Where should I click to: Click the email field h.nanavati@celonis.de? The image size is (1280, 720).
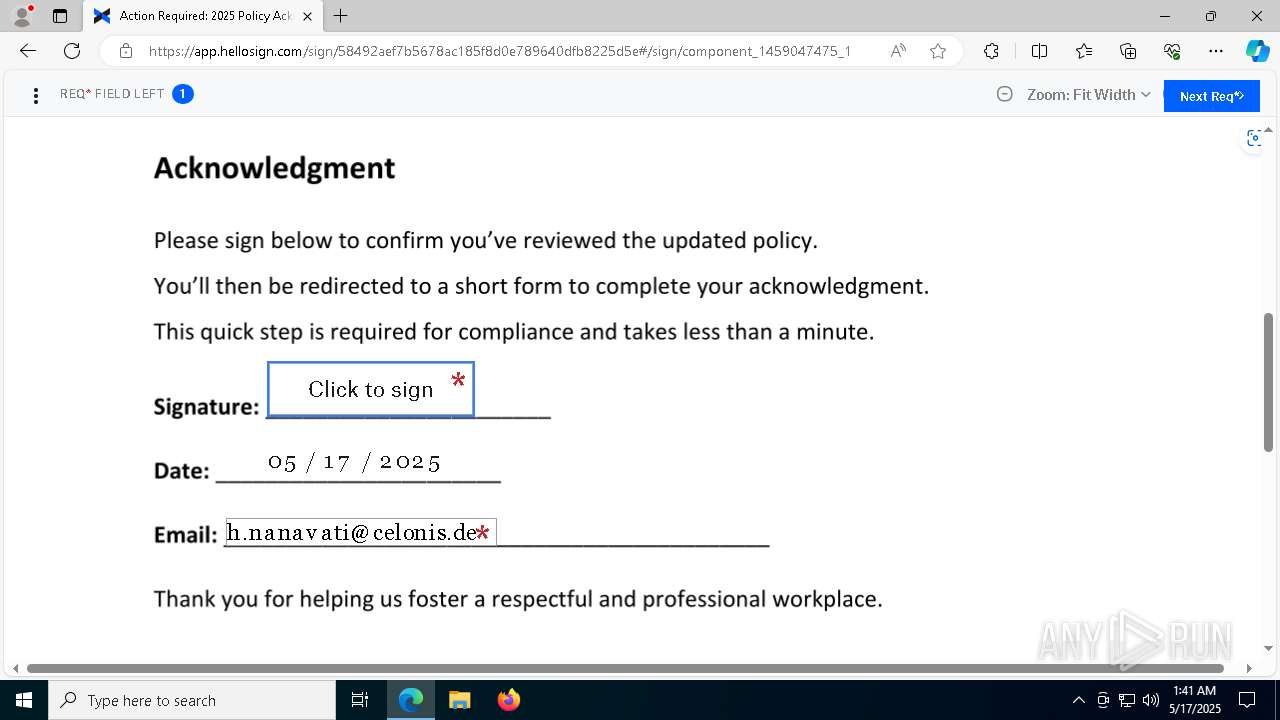[x=360, y=532]
